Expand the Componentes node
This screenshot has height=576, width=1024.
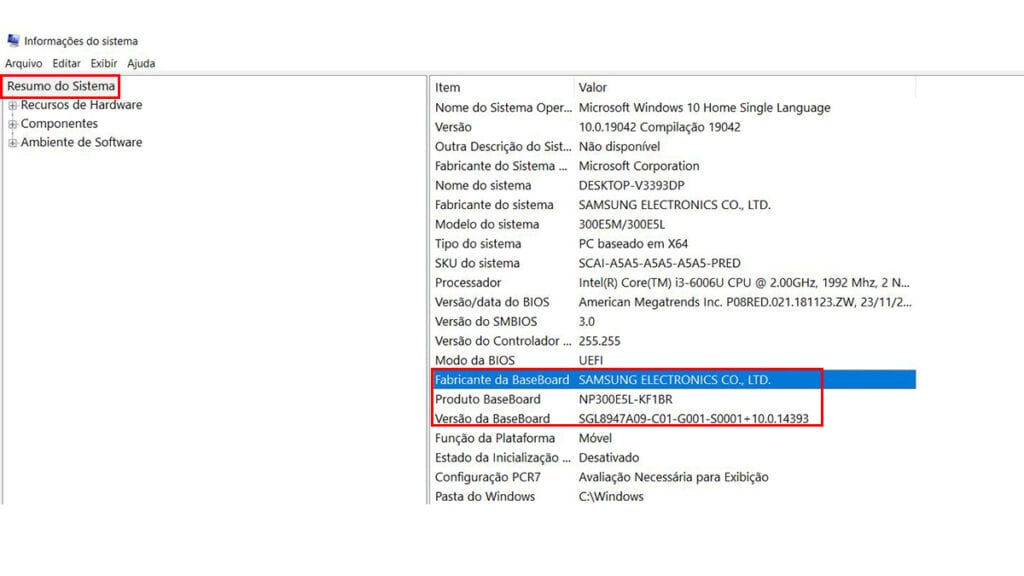[12, 124]
